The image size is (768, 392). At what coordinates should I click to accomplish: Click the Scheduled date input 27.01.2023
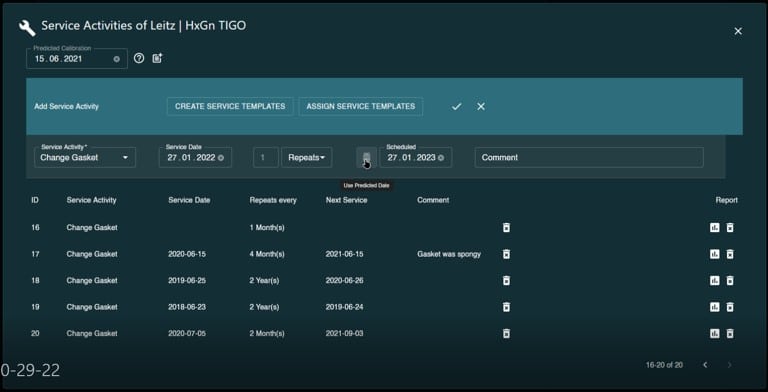[x=415, y=158]
